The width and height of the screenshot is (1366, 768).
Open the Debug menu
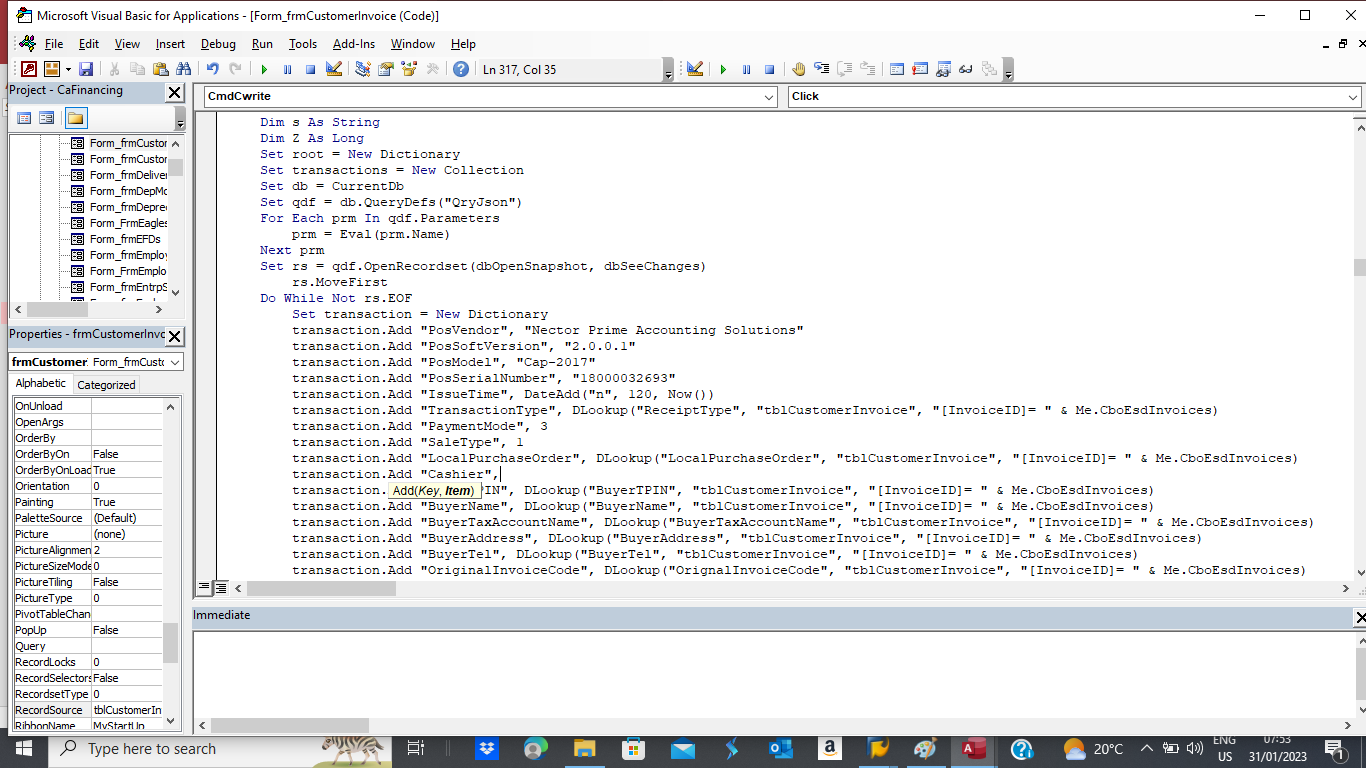(218, 44)
